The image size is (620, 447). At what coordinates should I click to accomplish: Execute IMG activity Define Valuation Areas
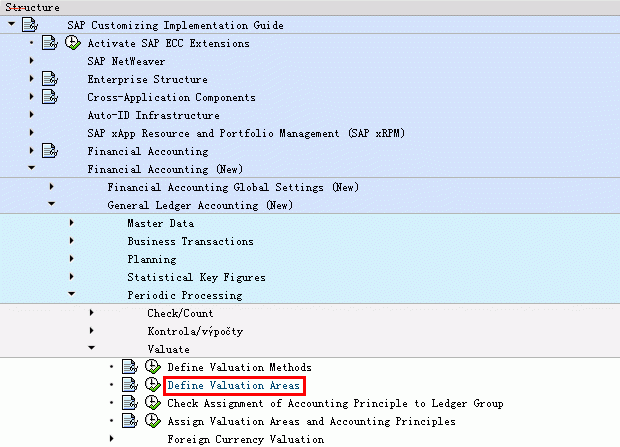click(x=153, y=384)
